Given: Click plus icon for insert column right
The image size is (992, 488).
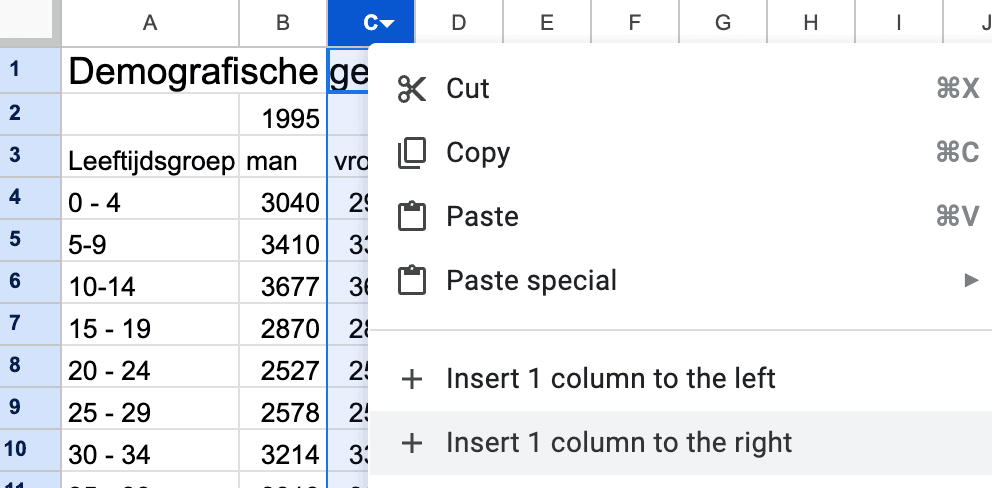Looking at the screenshot, I should (411, 443).
